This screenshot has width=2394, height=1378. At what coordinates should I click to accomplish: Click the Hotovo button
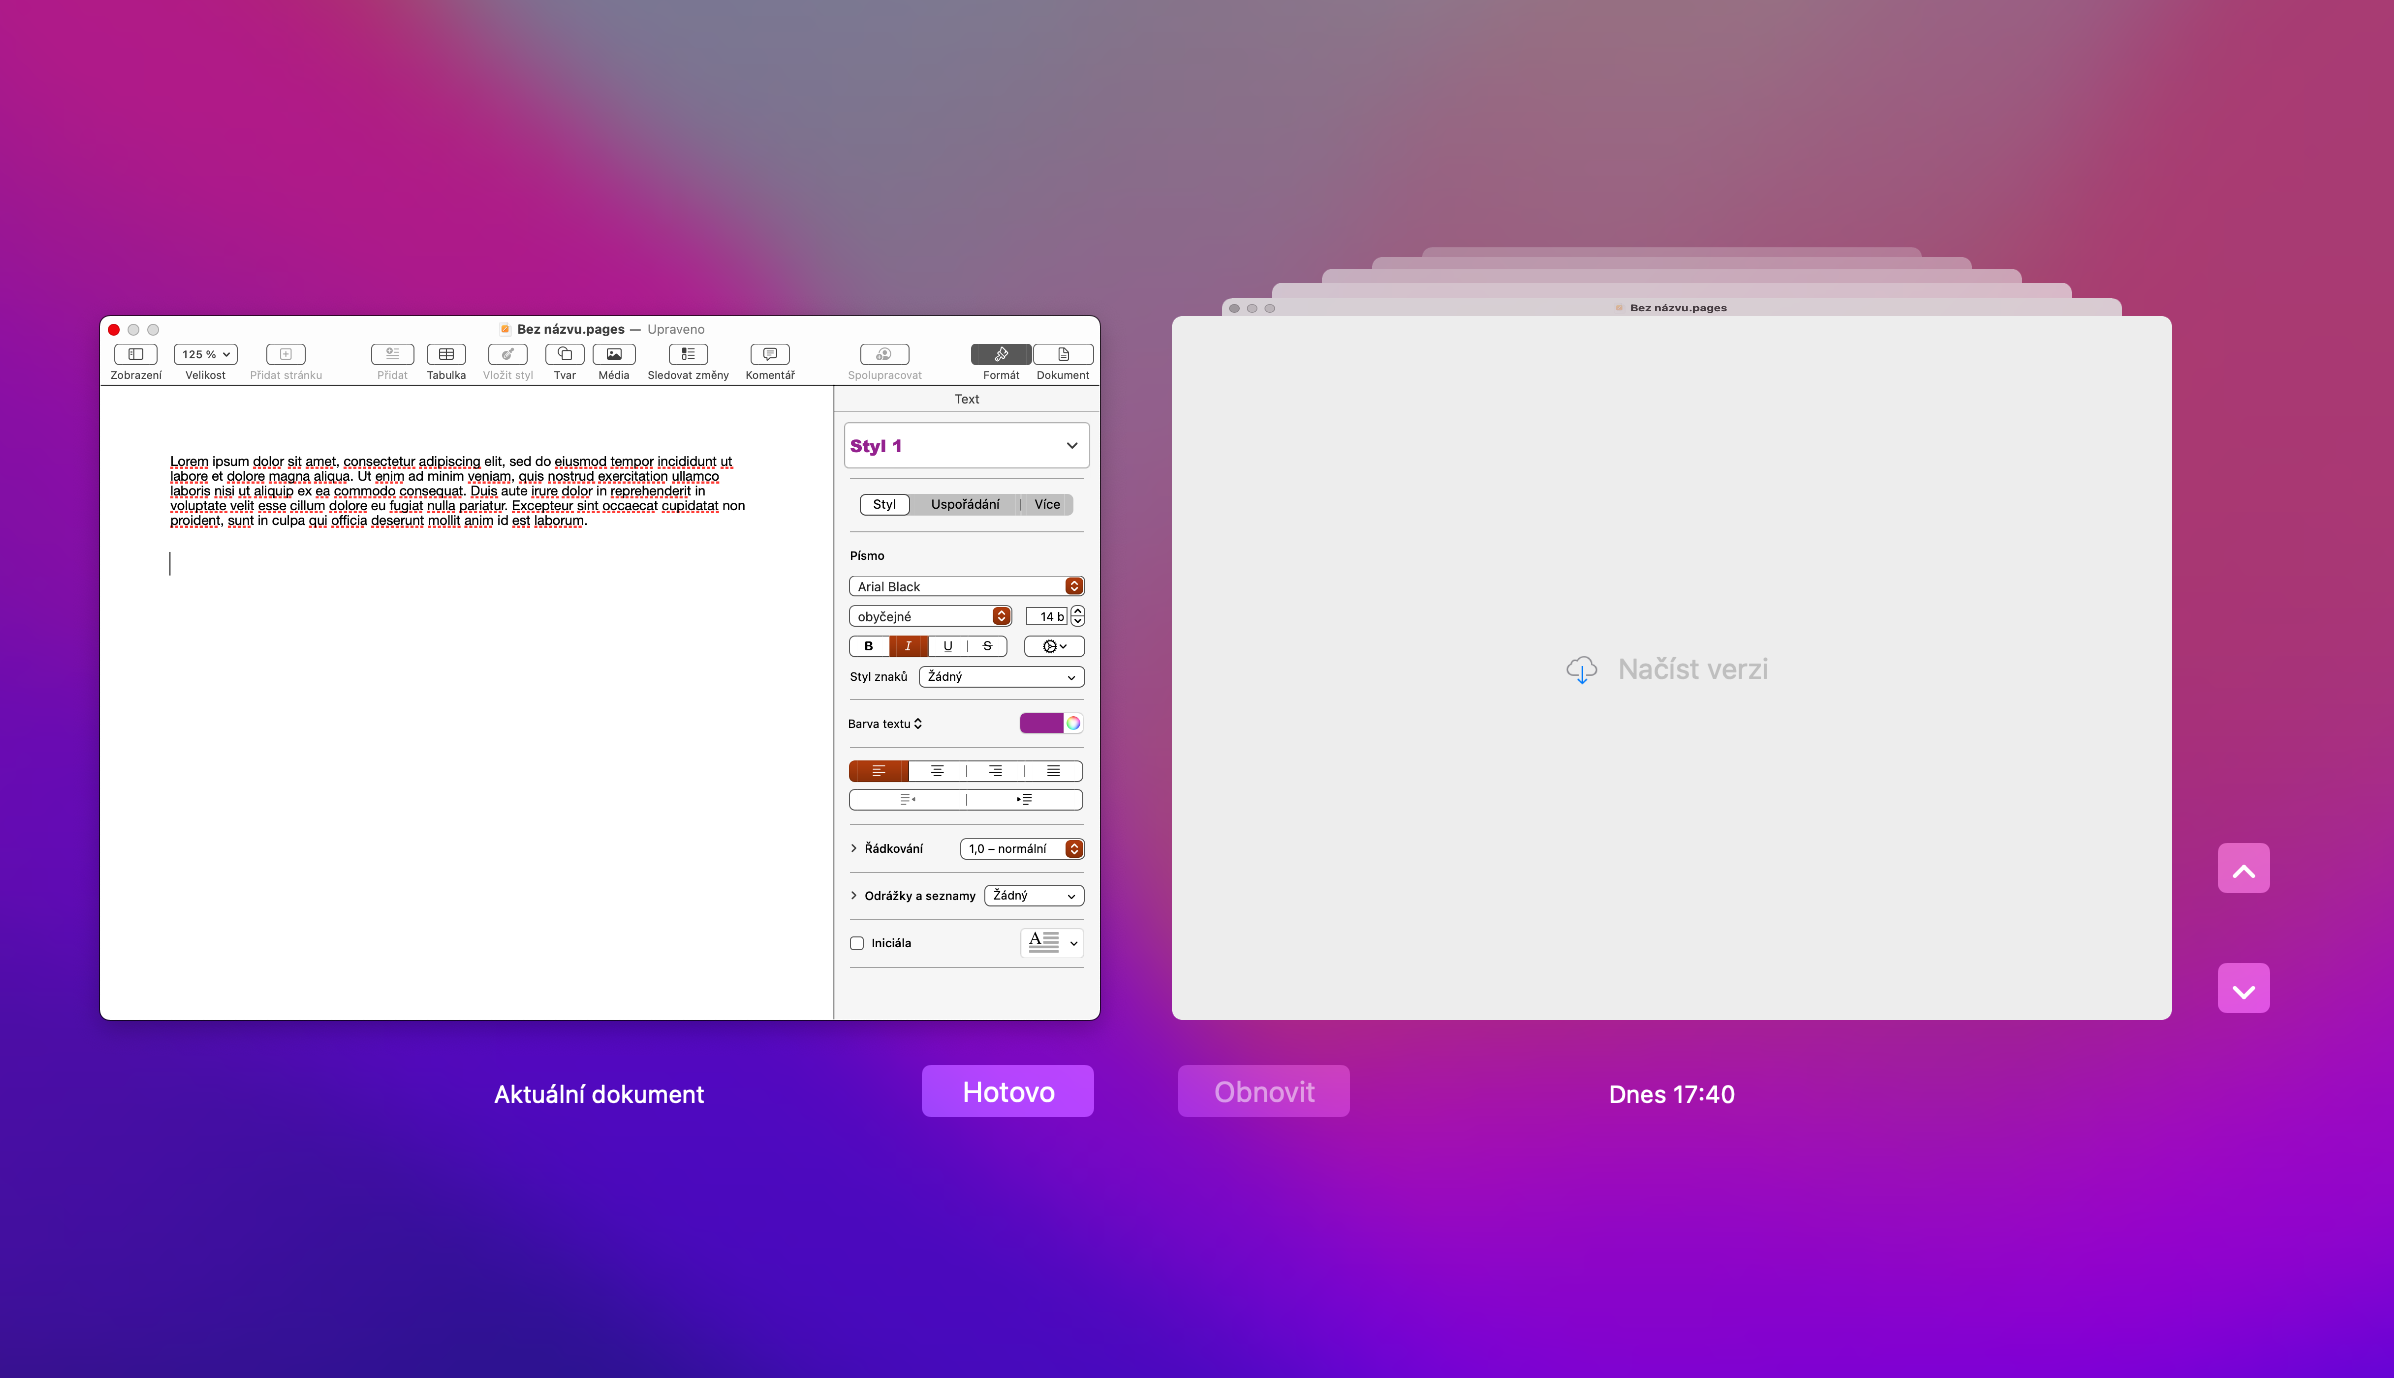(1007, 1091)
